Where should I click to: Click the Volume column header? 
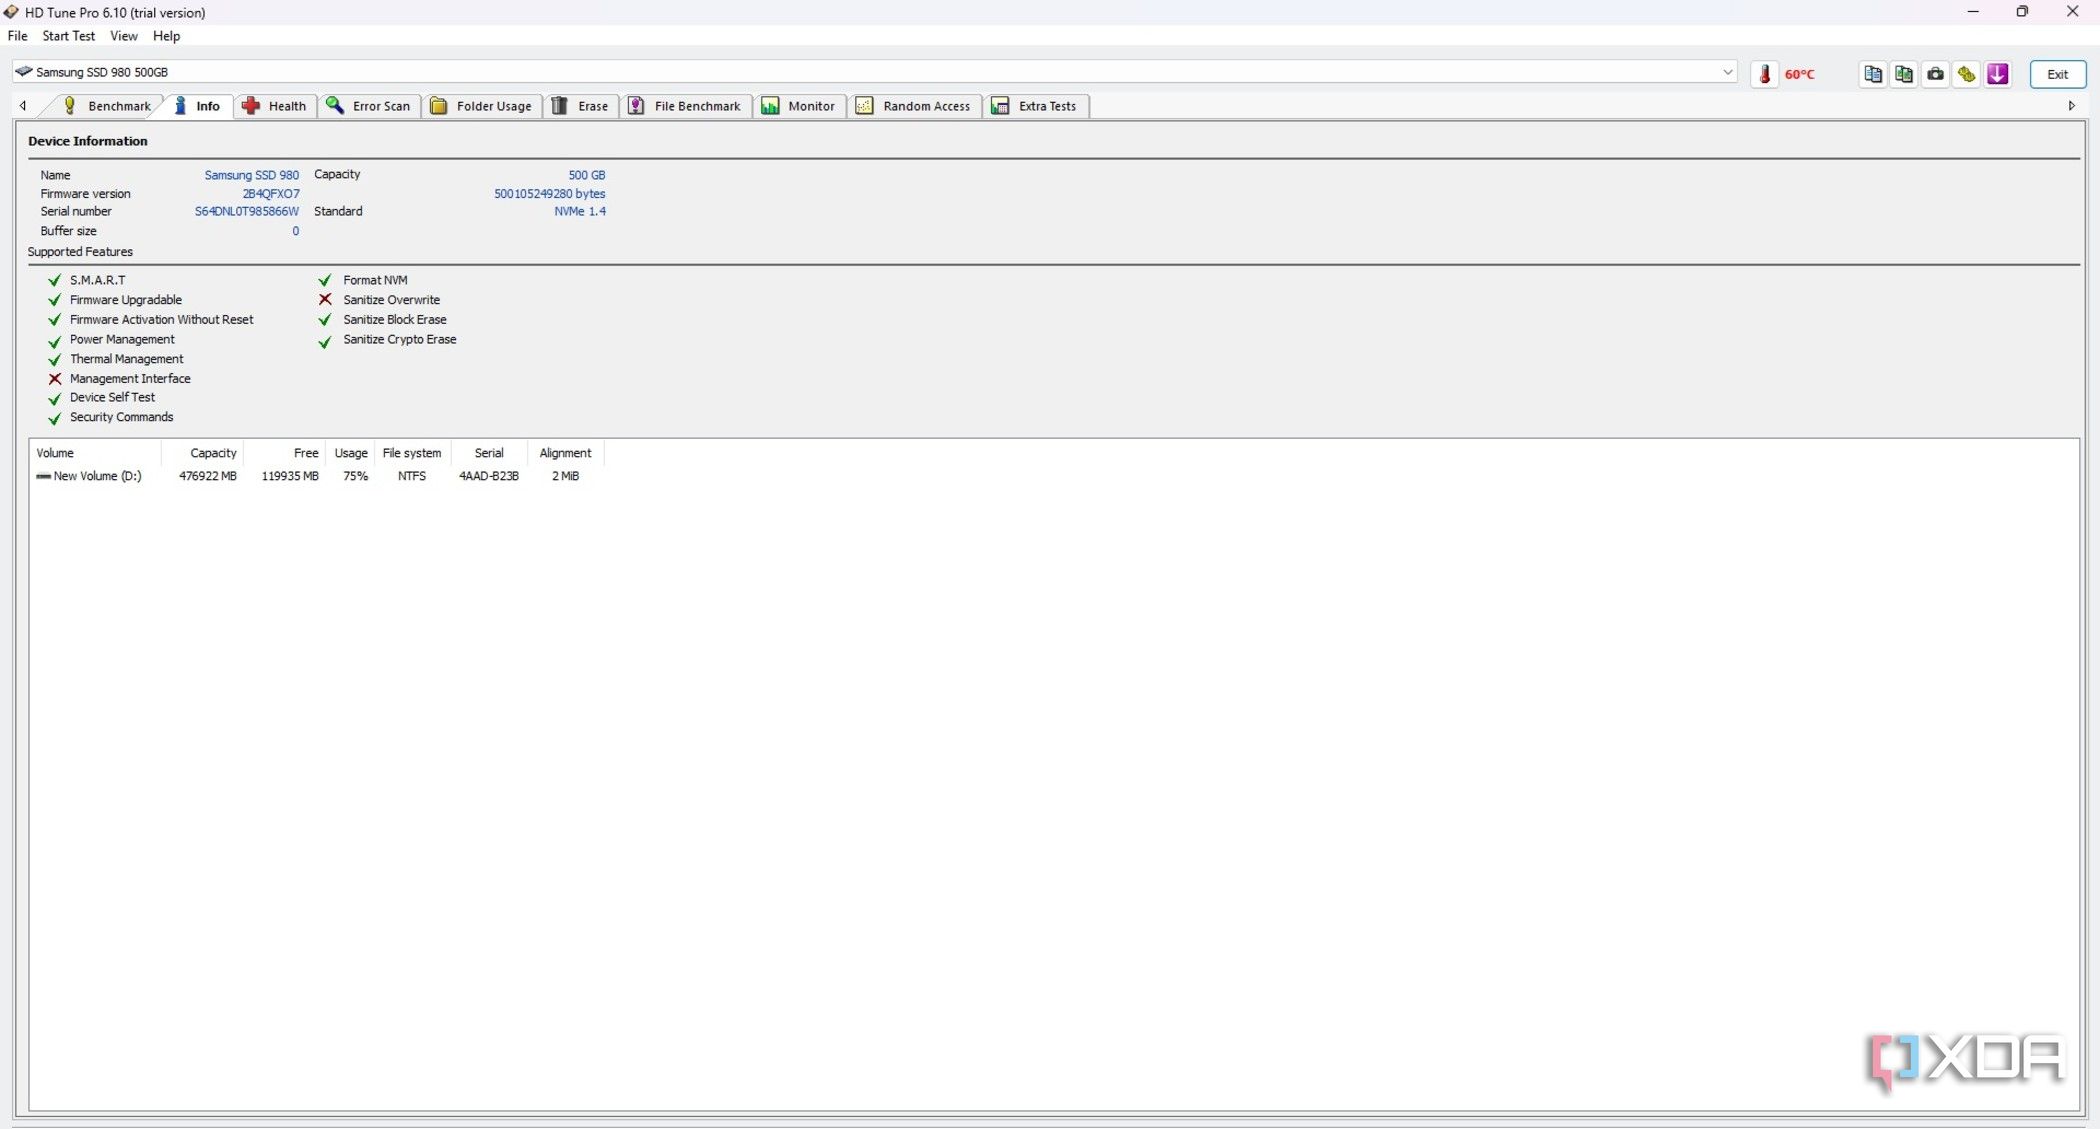[95, 453]
